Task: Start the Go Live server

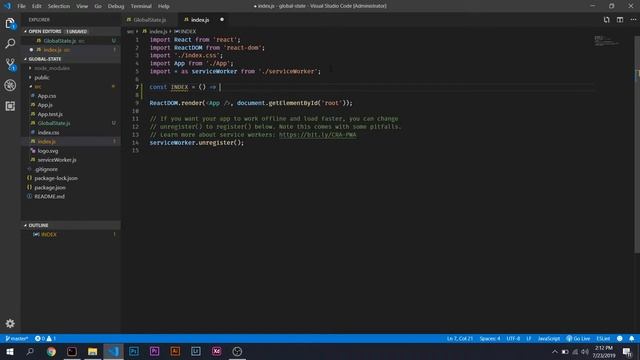Action: pyautogui.click(x=578, y=338)
